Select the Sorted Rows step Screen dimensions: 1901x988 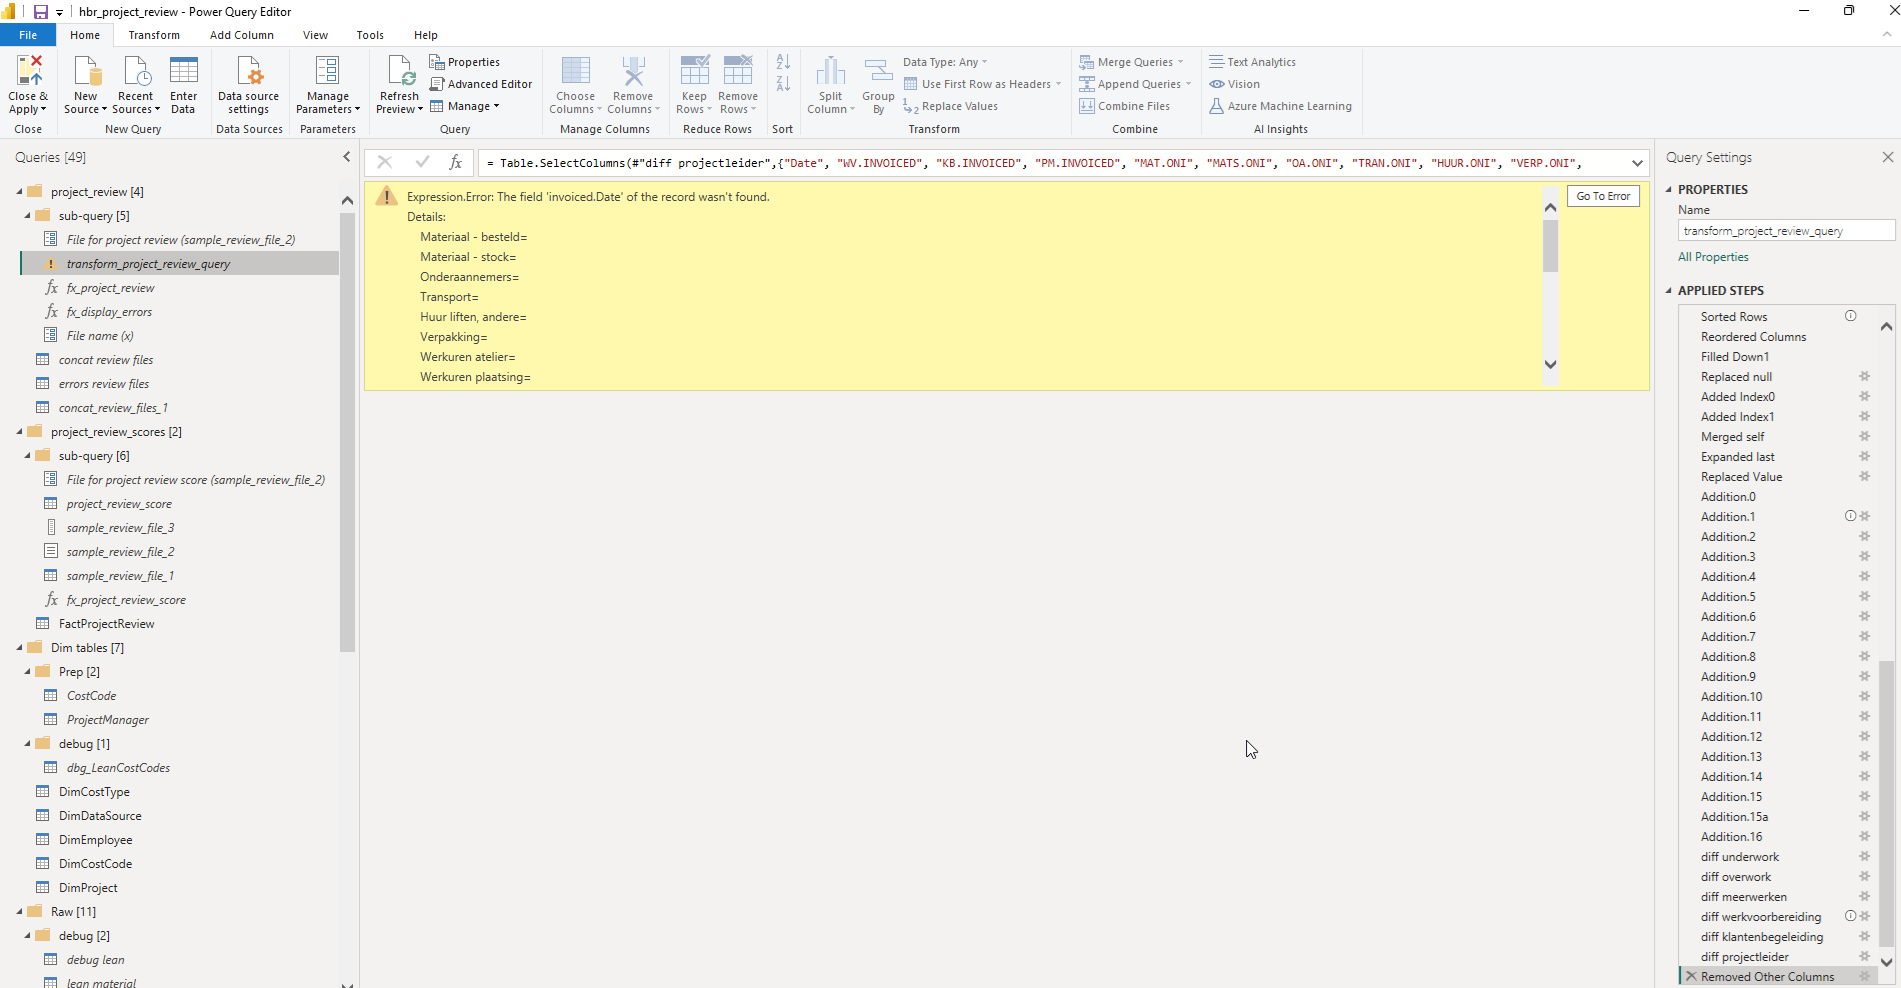[x=1734, y=317]
